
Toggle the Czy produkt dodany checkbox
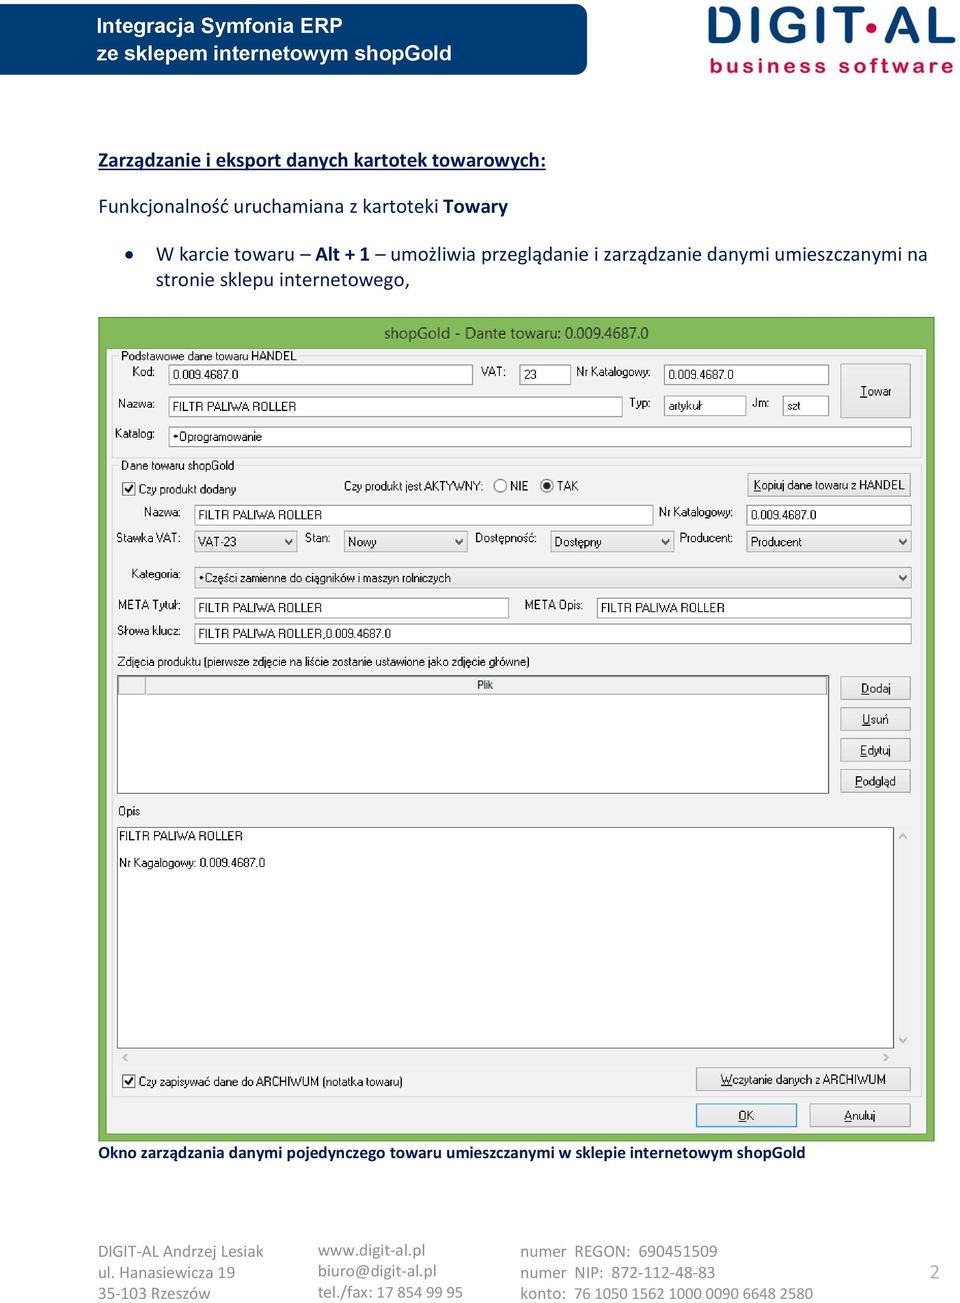coord(128,489)
